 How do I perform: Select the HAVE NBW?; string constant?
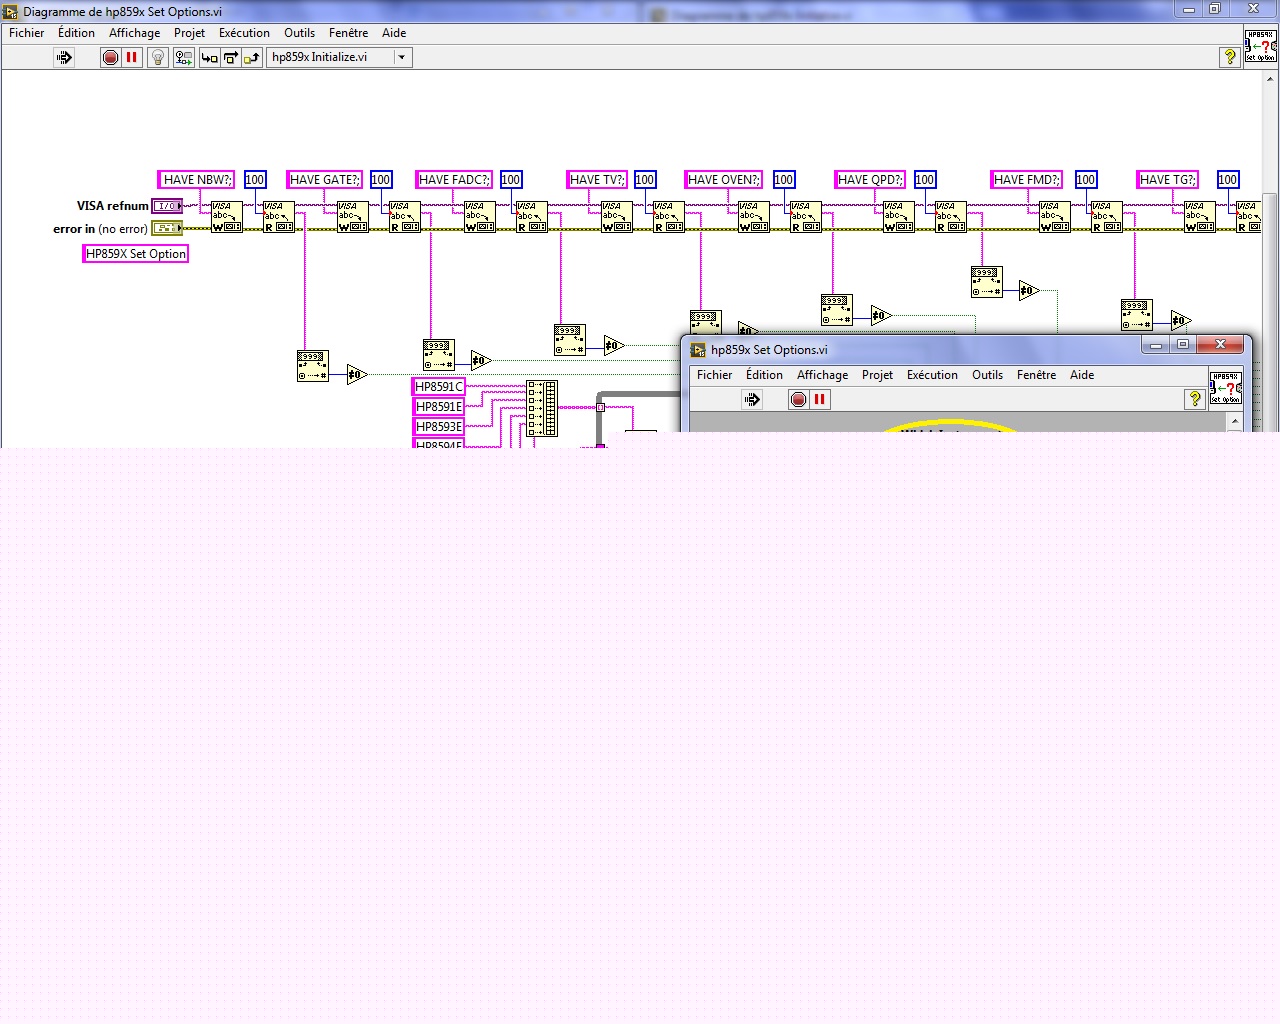point(196,179)
